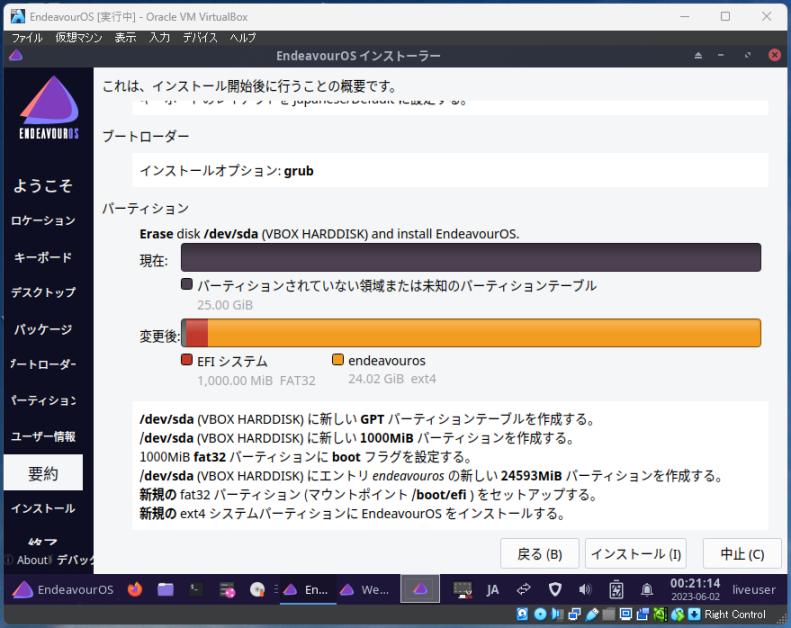Open the 表示 menu
The height and width of the screenshot is (628, 791).
tap(125, 37)
